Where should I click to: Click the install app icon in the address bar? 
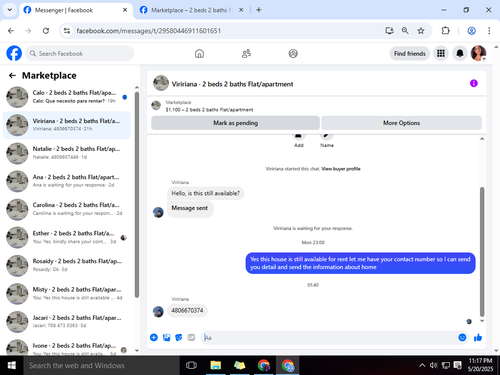389,31
